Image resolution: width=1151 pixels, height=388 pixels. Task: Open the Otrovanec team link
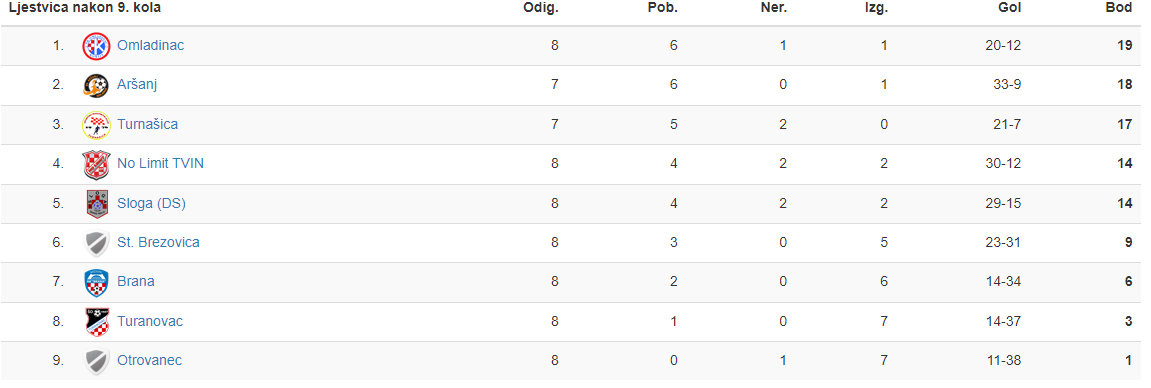click(x=150, y=361)
